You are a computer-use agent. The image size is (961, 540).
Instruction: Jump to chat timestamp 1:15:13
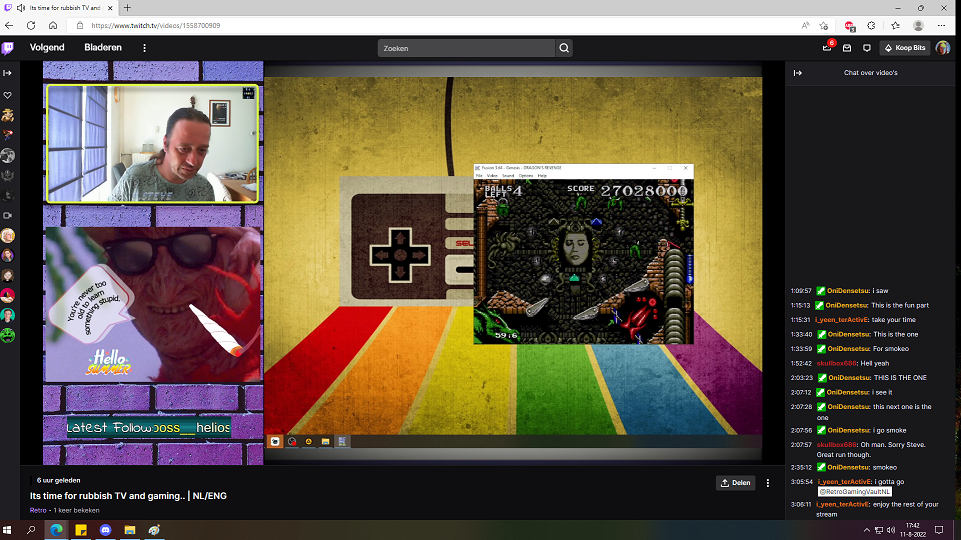click(x=800, y=305)
